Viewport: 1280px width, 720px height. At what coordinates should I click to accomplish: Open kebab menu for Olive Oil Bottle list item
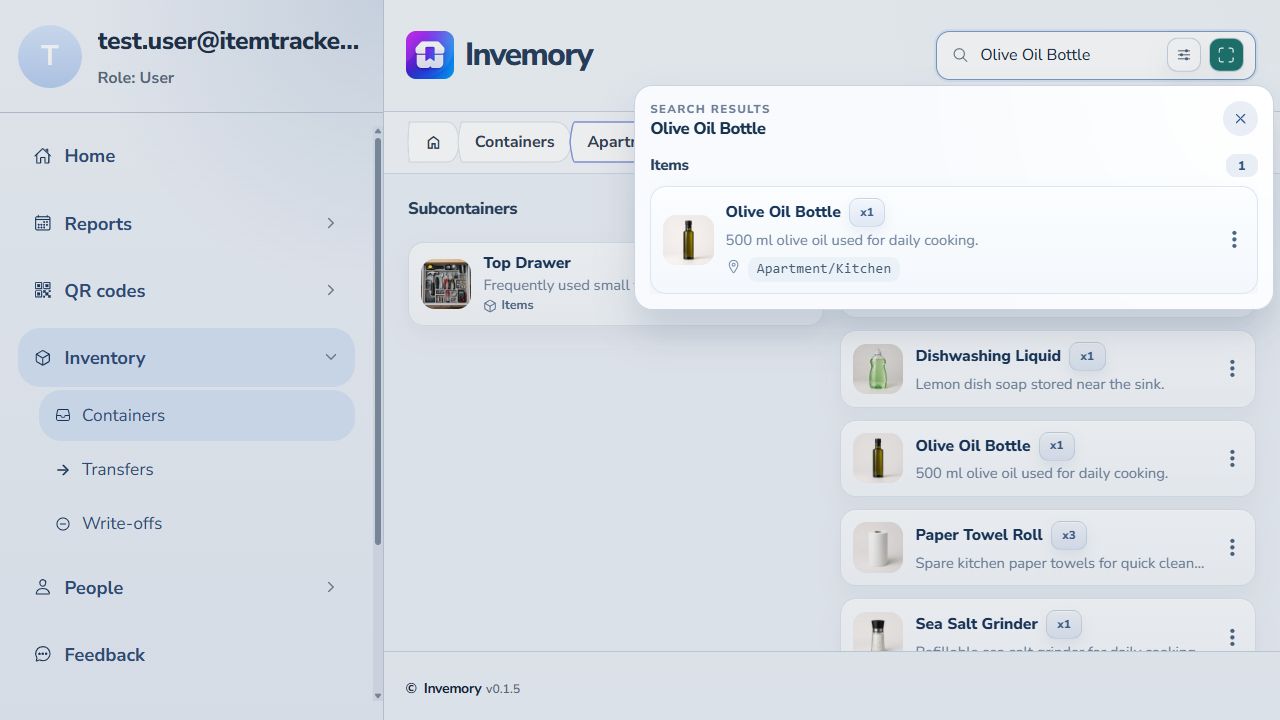[1232, 458]
